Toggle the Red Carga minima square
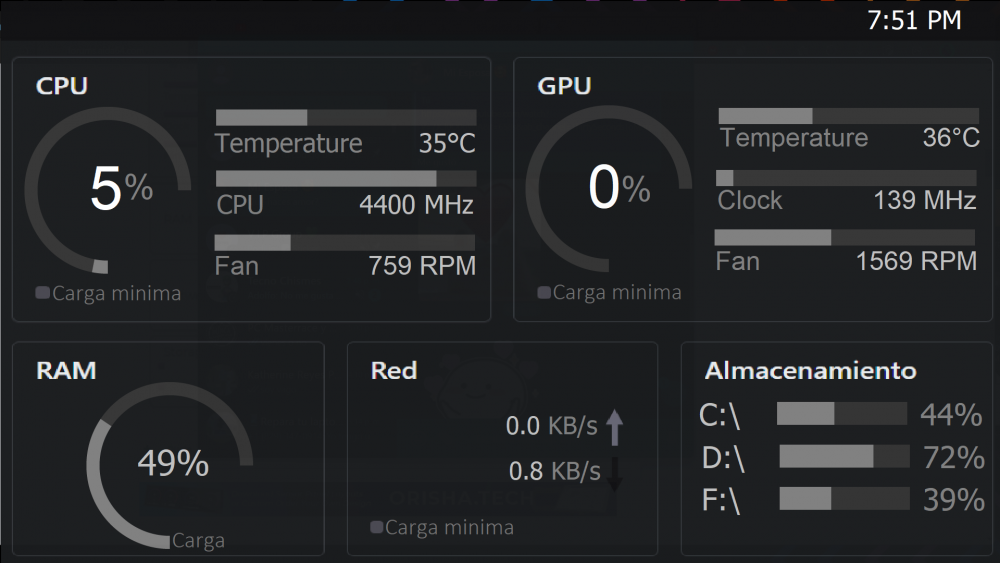 coord(377,527)
